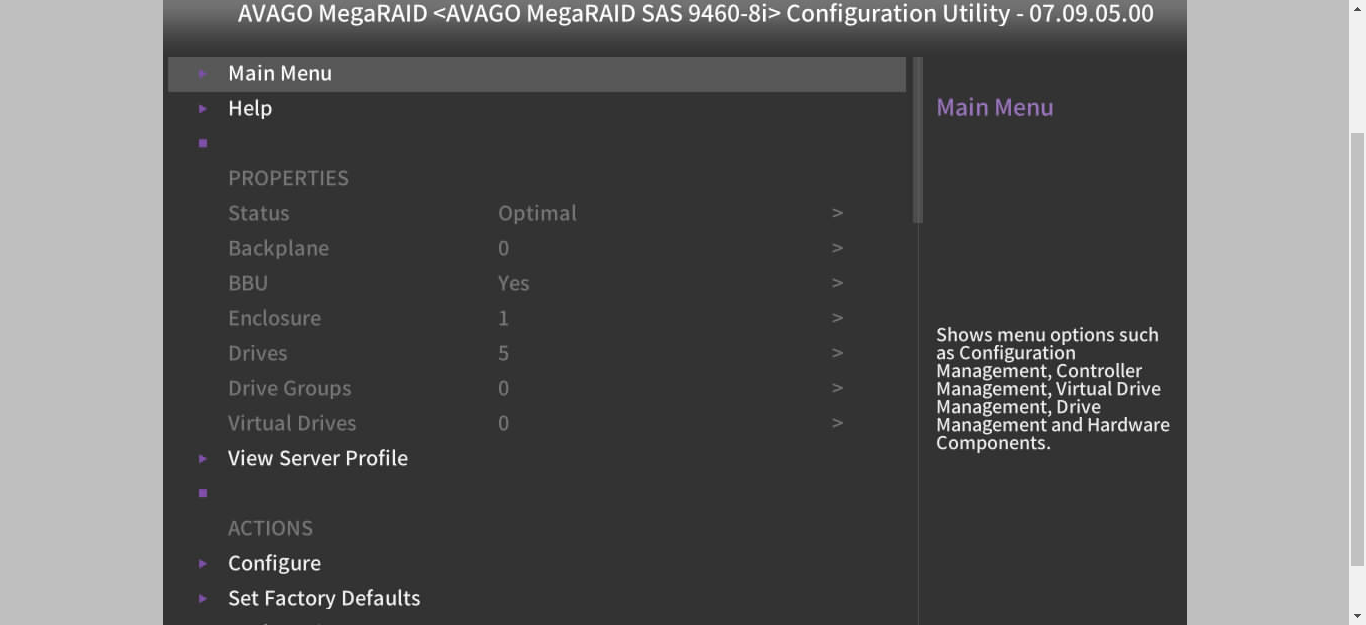The image size is (1366, 625).
Task: Click the Drives property label
Action: click(x=258, y=353)
